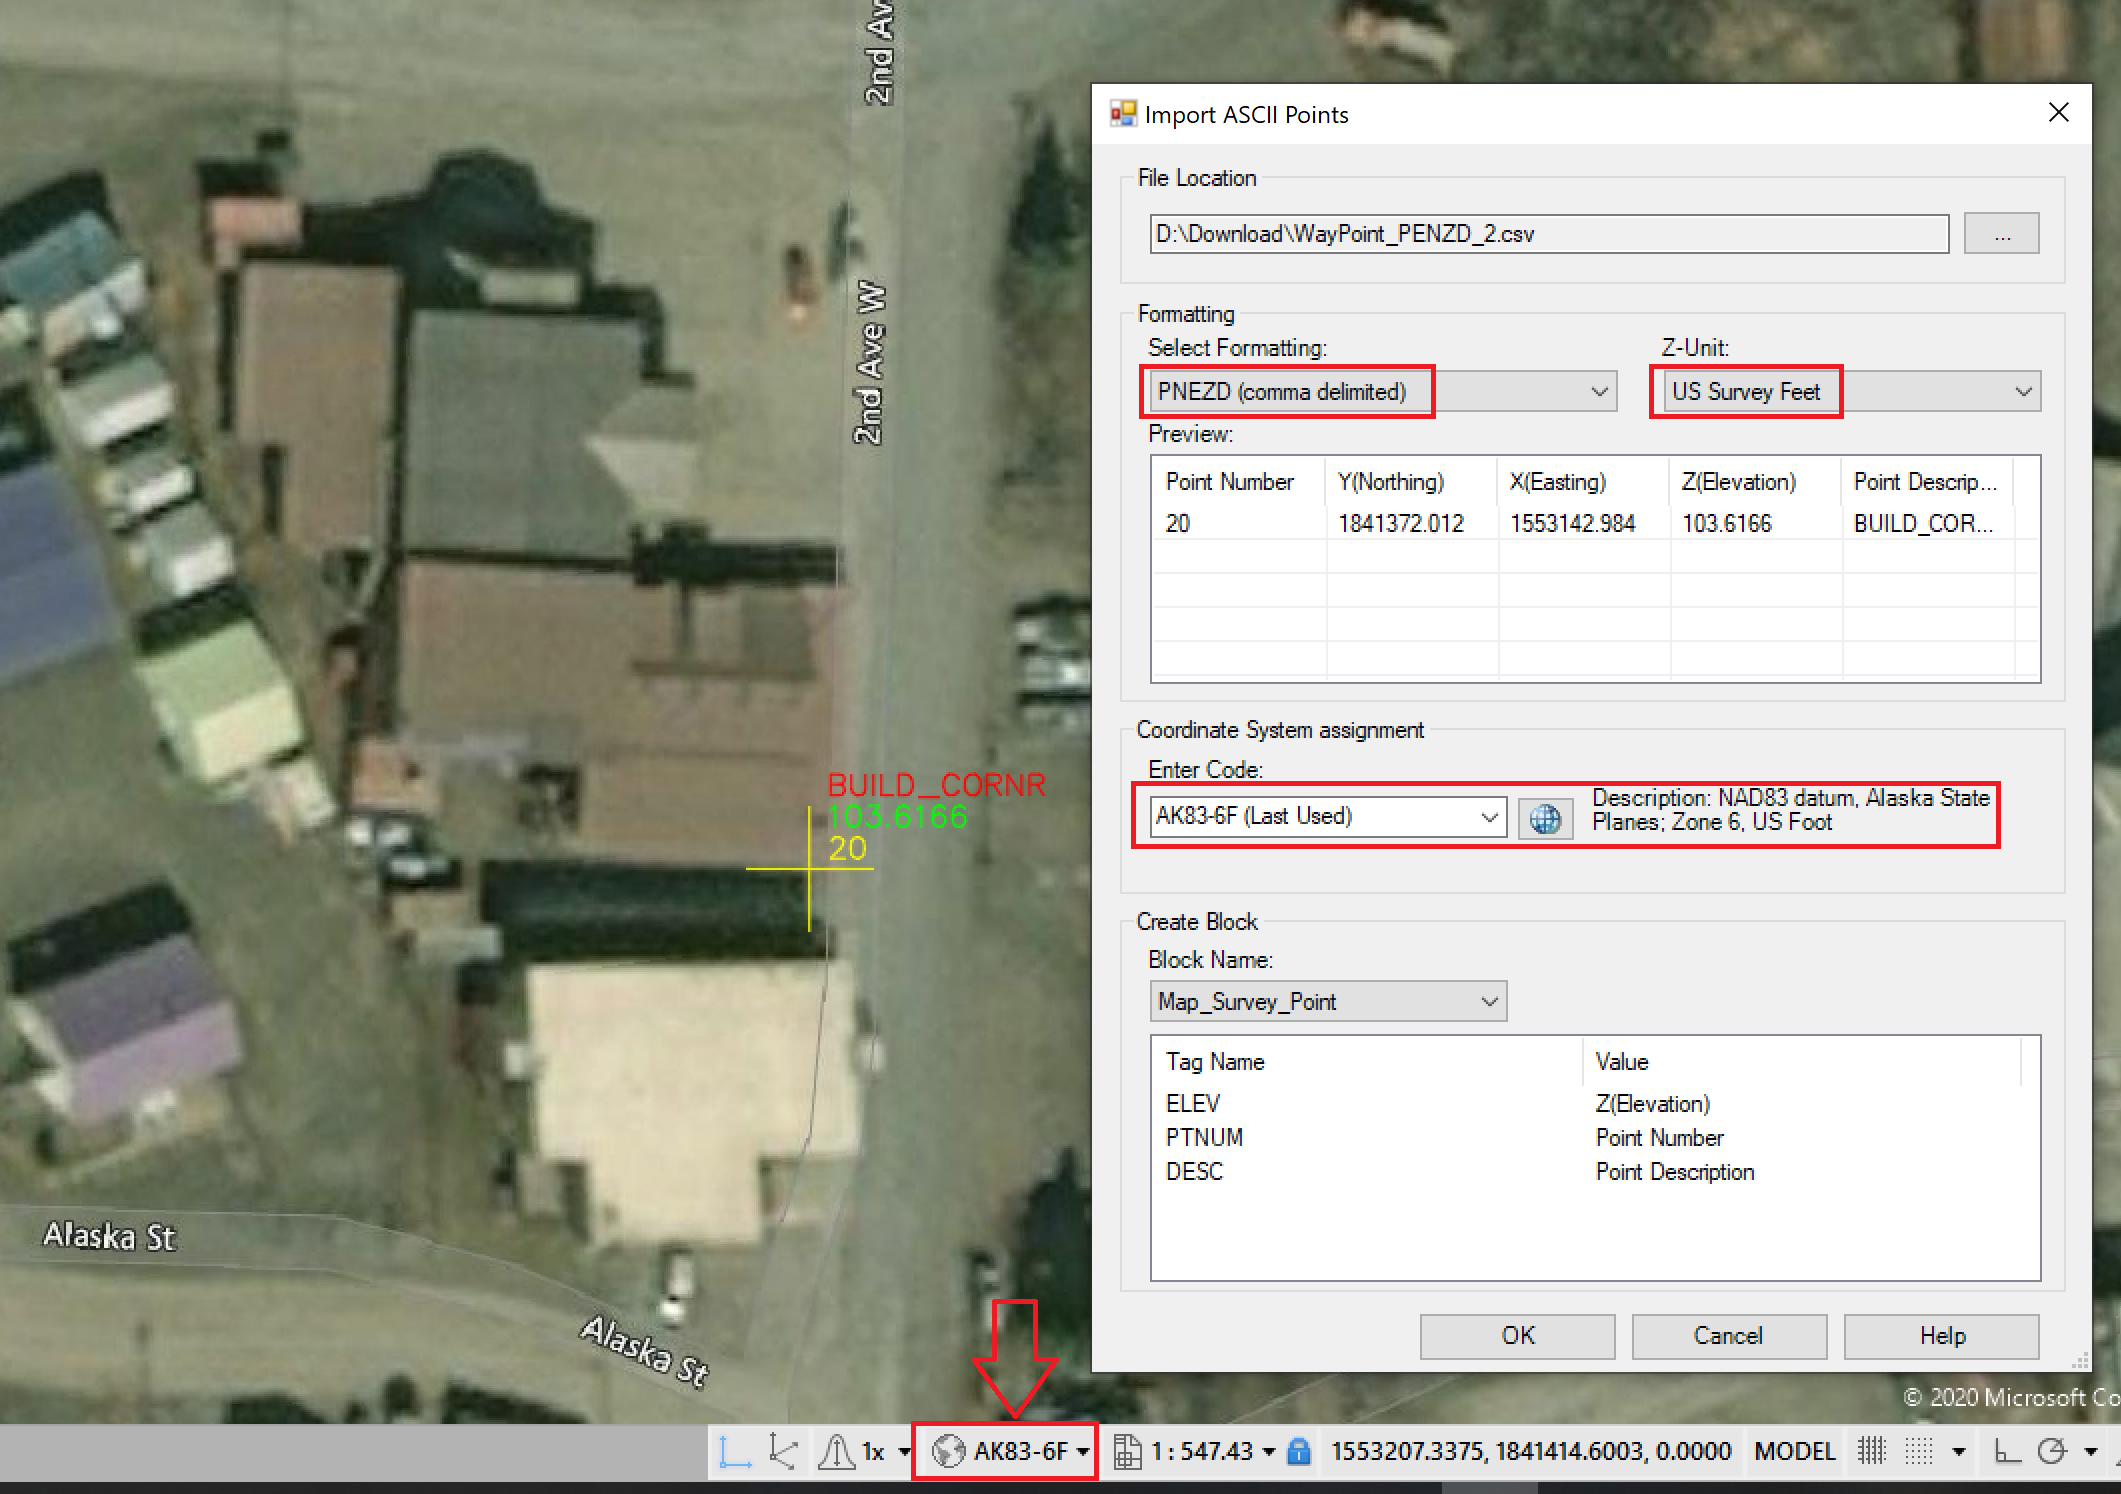Click the Cancel button
This screenshot has width=2121, height=1494.
(x=1729, y=1336)
